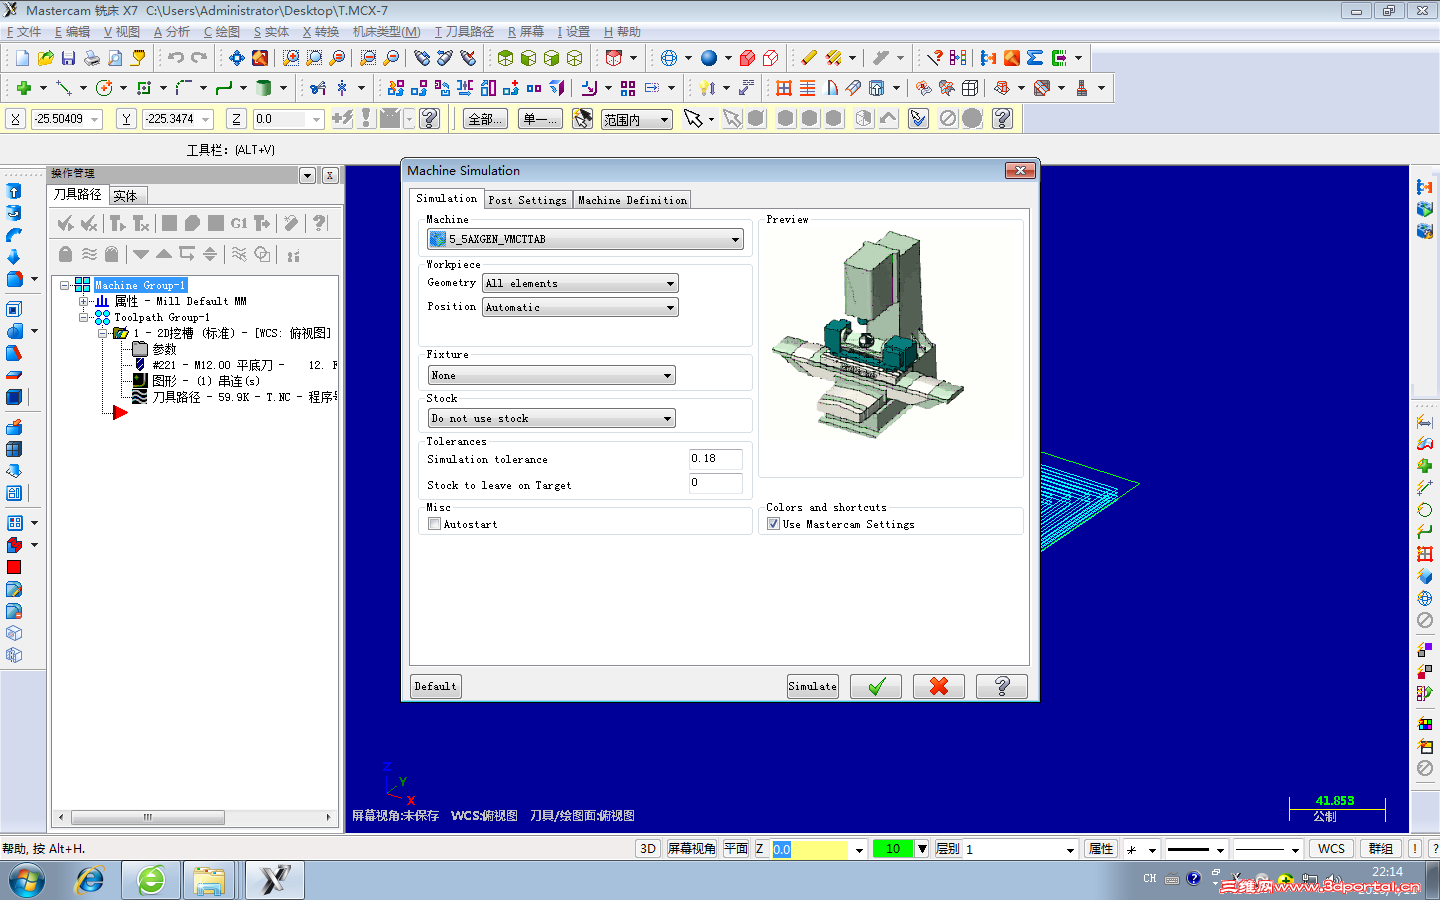Click the green plus create point icon
Image resolution: width=1440 pixels, height=900 pixels.
pos(23,88)
